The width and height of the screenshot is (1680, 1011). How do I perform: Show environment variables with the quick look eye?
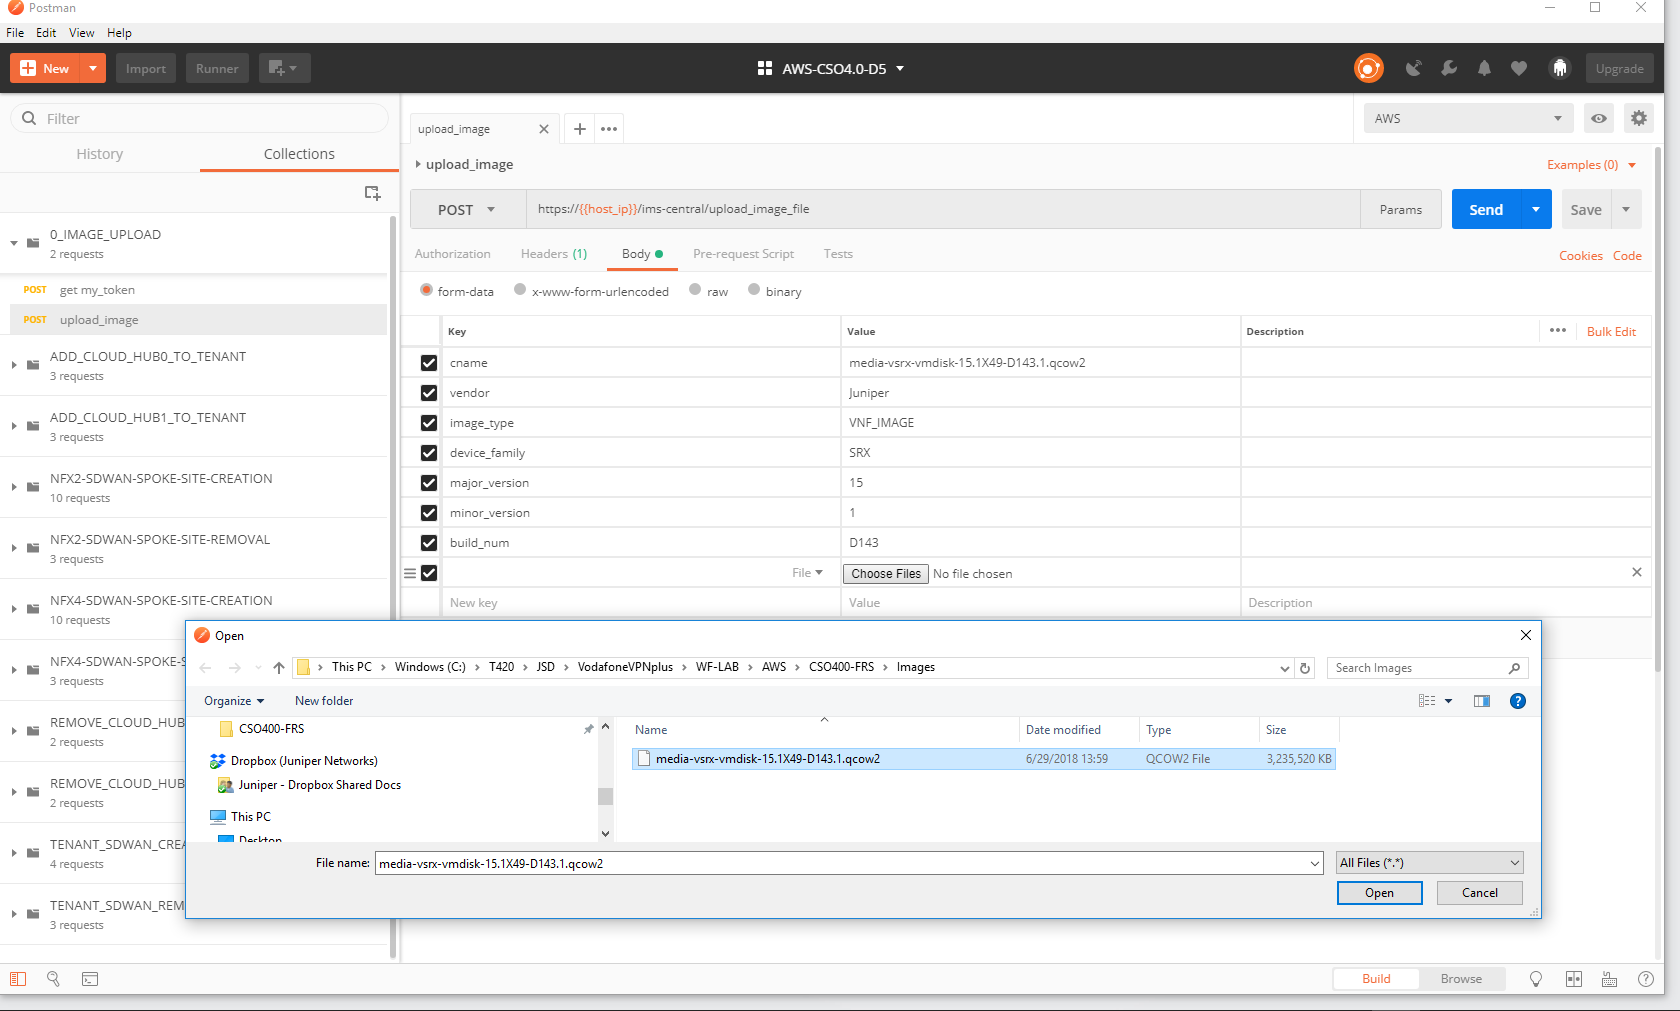tap(1598, 118)
